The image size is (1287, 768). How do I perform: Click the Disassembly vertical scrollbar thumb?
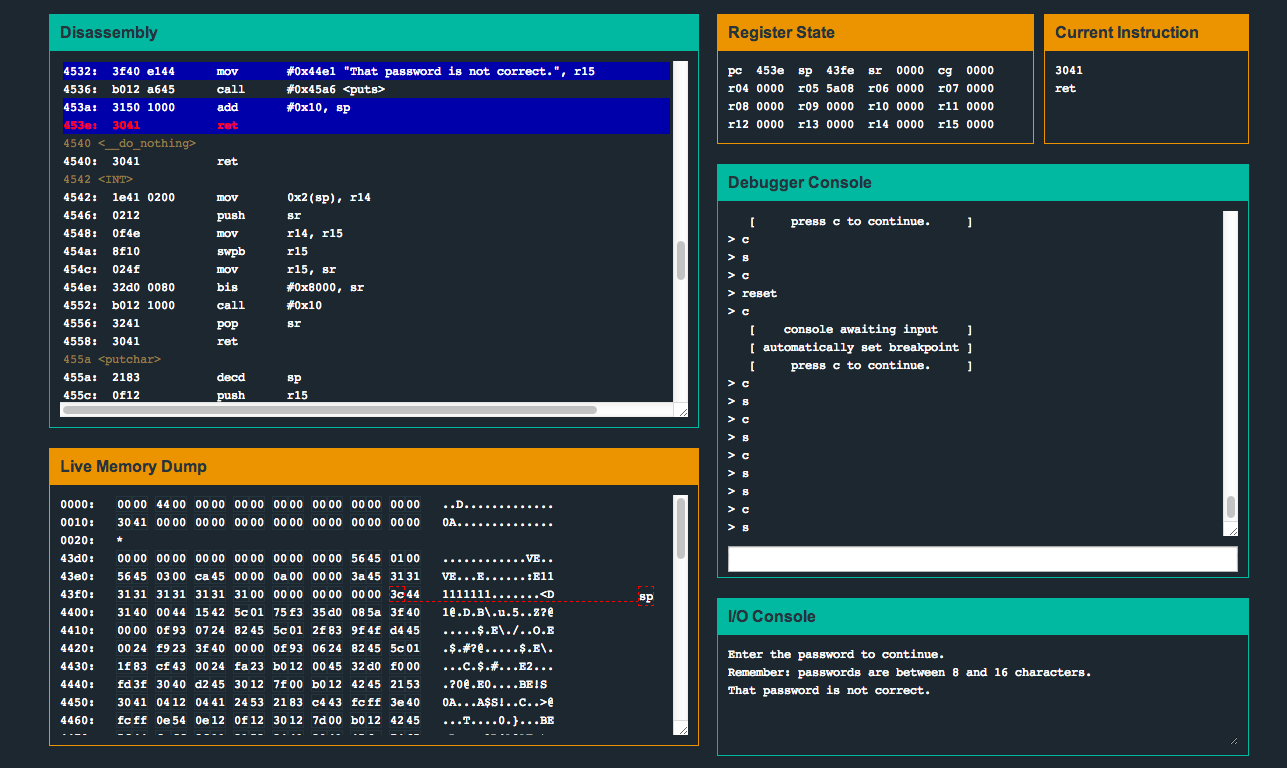tap(681, 260)
